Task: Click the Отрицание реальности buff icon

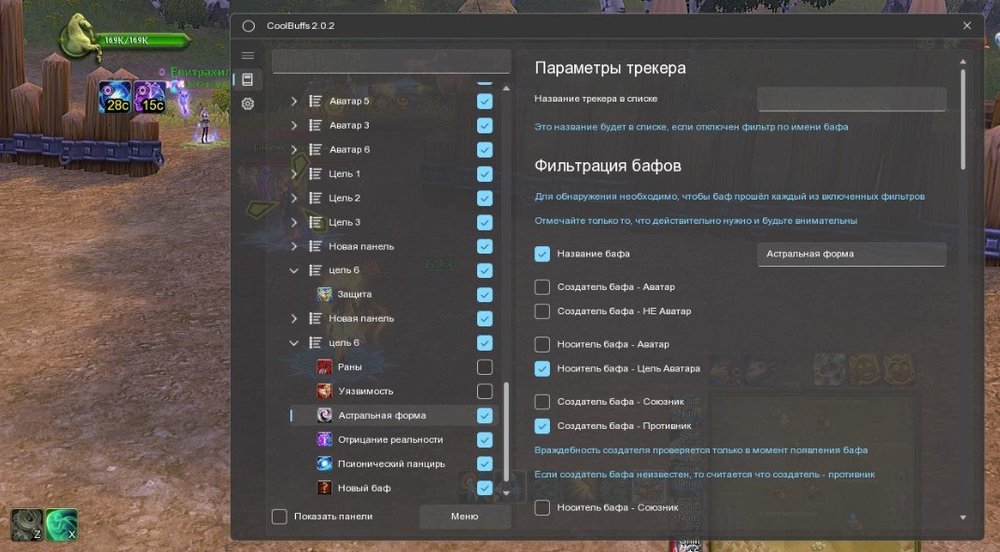Action: 325,439
